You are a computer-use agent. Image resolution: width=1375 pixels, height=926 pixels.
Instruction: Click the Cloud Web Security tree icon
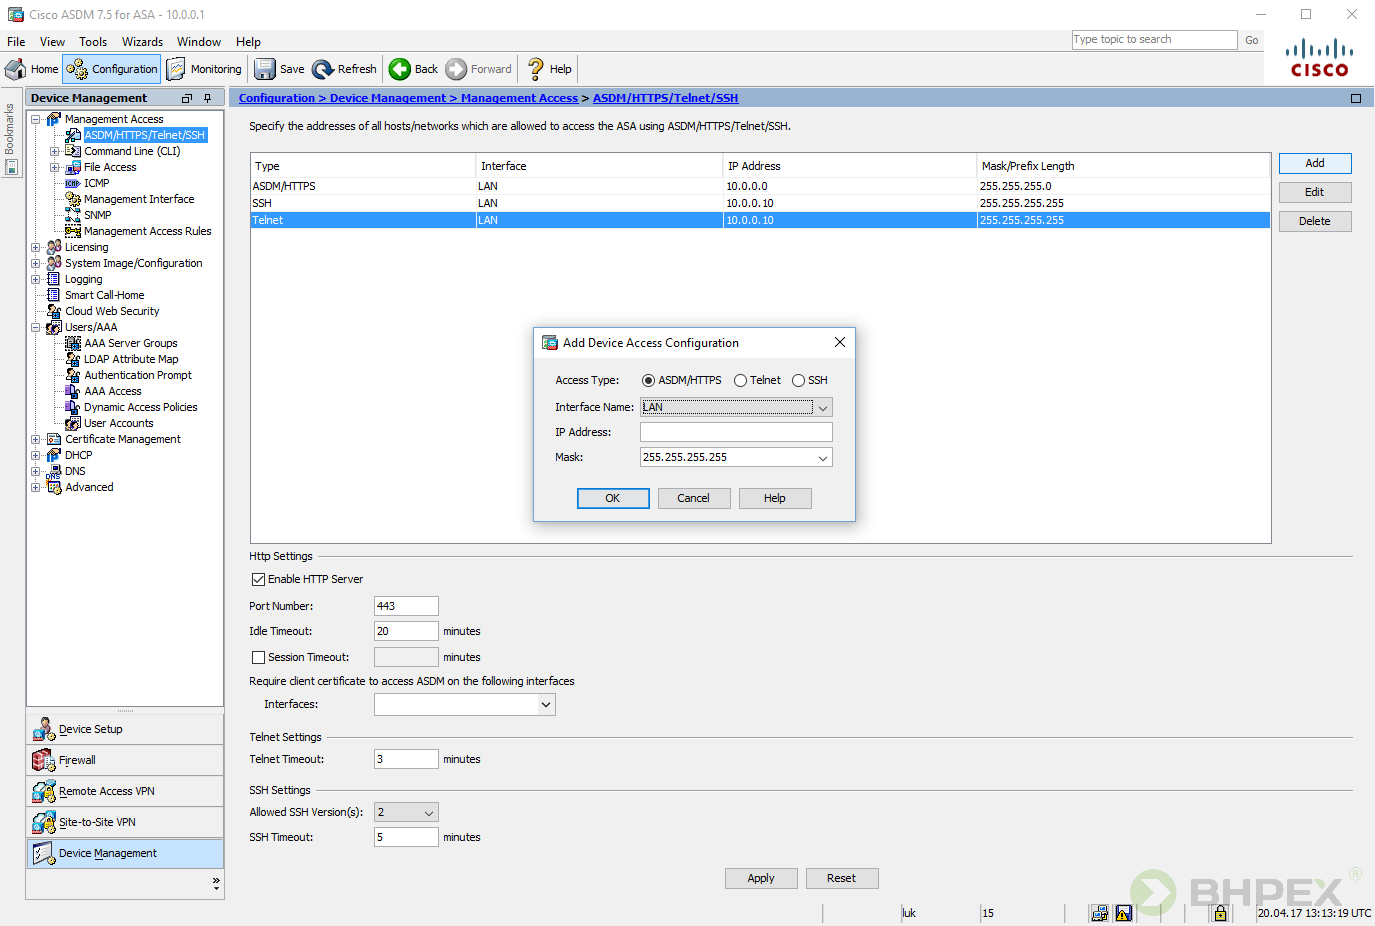[x=54, y=311]
